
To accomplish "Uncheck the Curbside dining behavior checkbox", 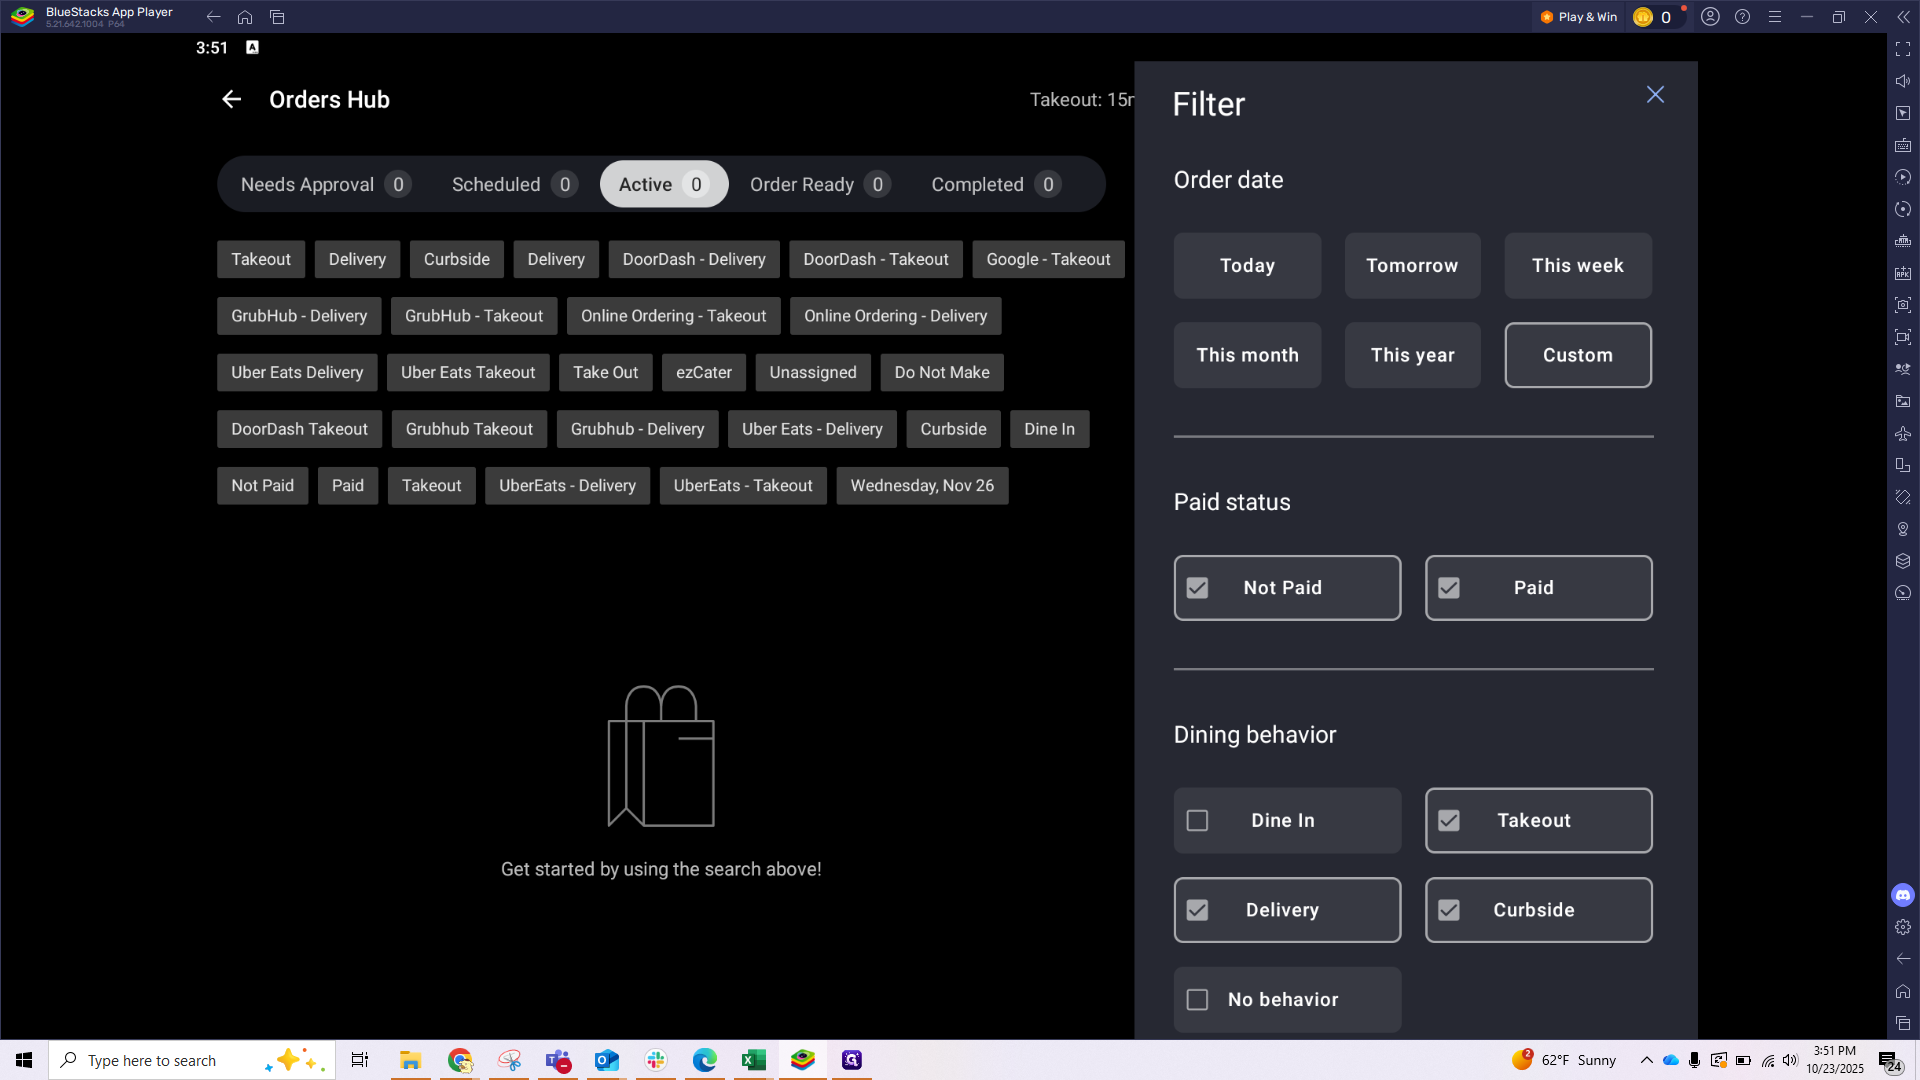I will click(x=1449, y=910).
